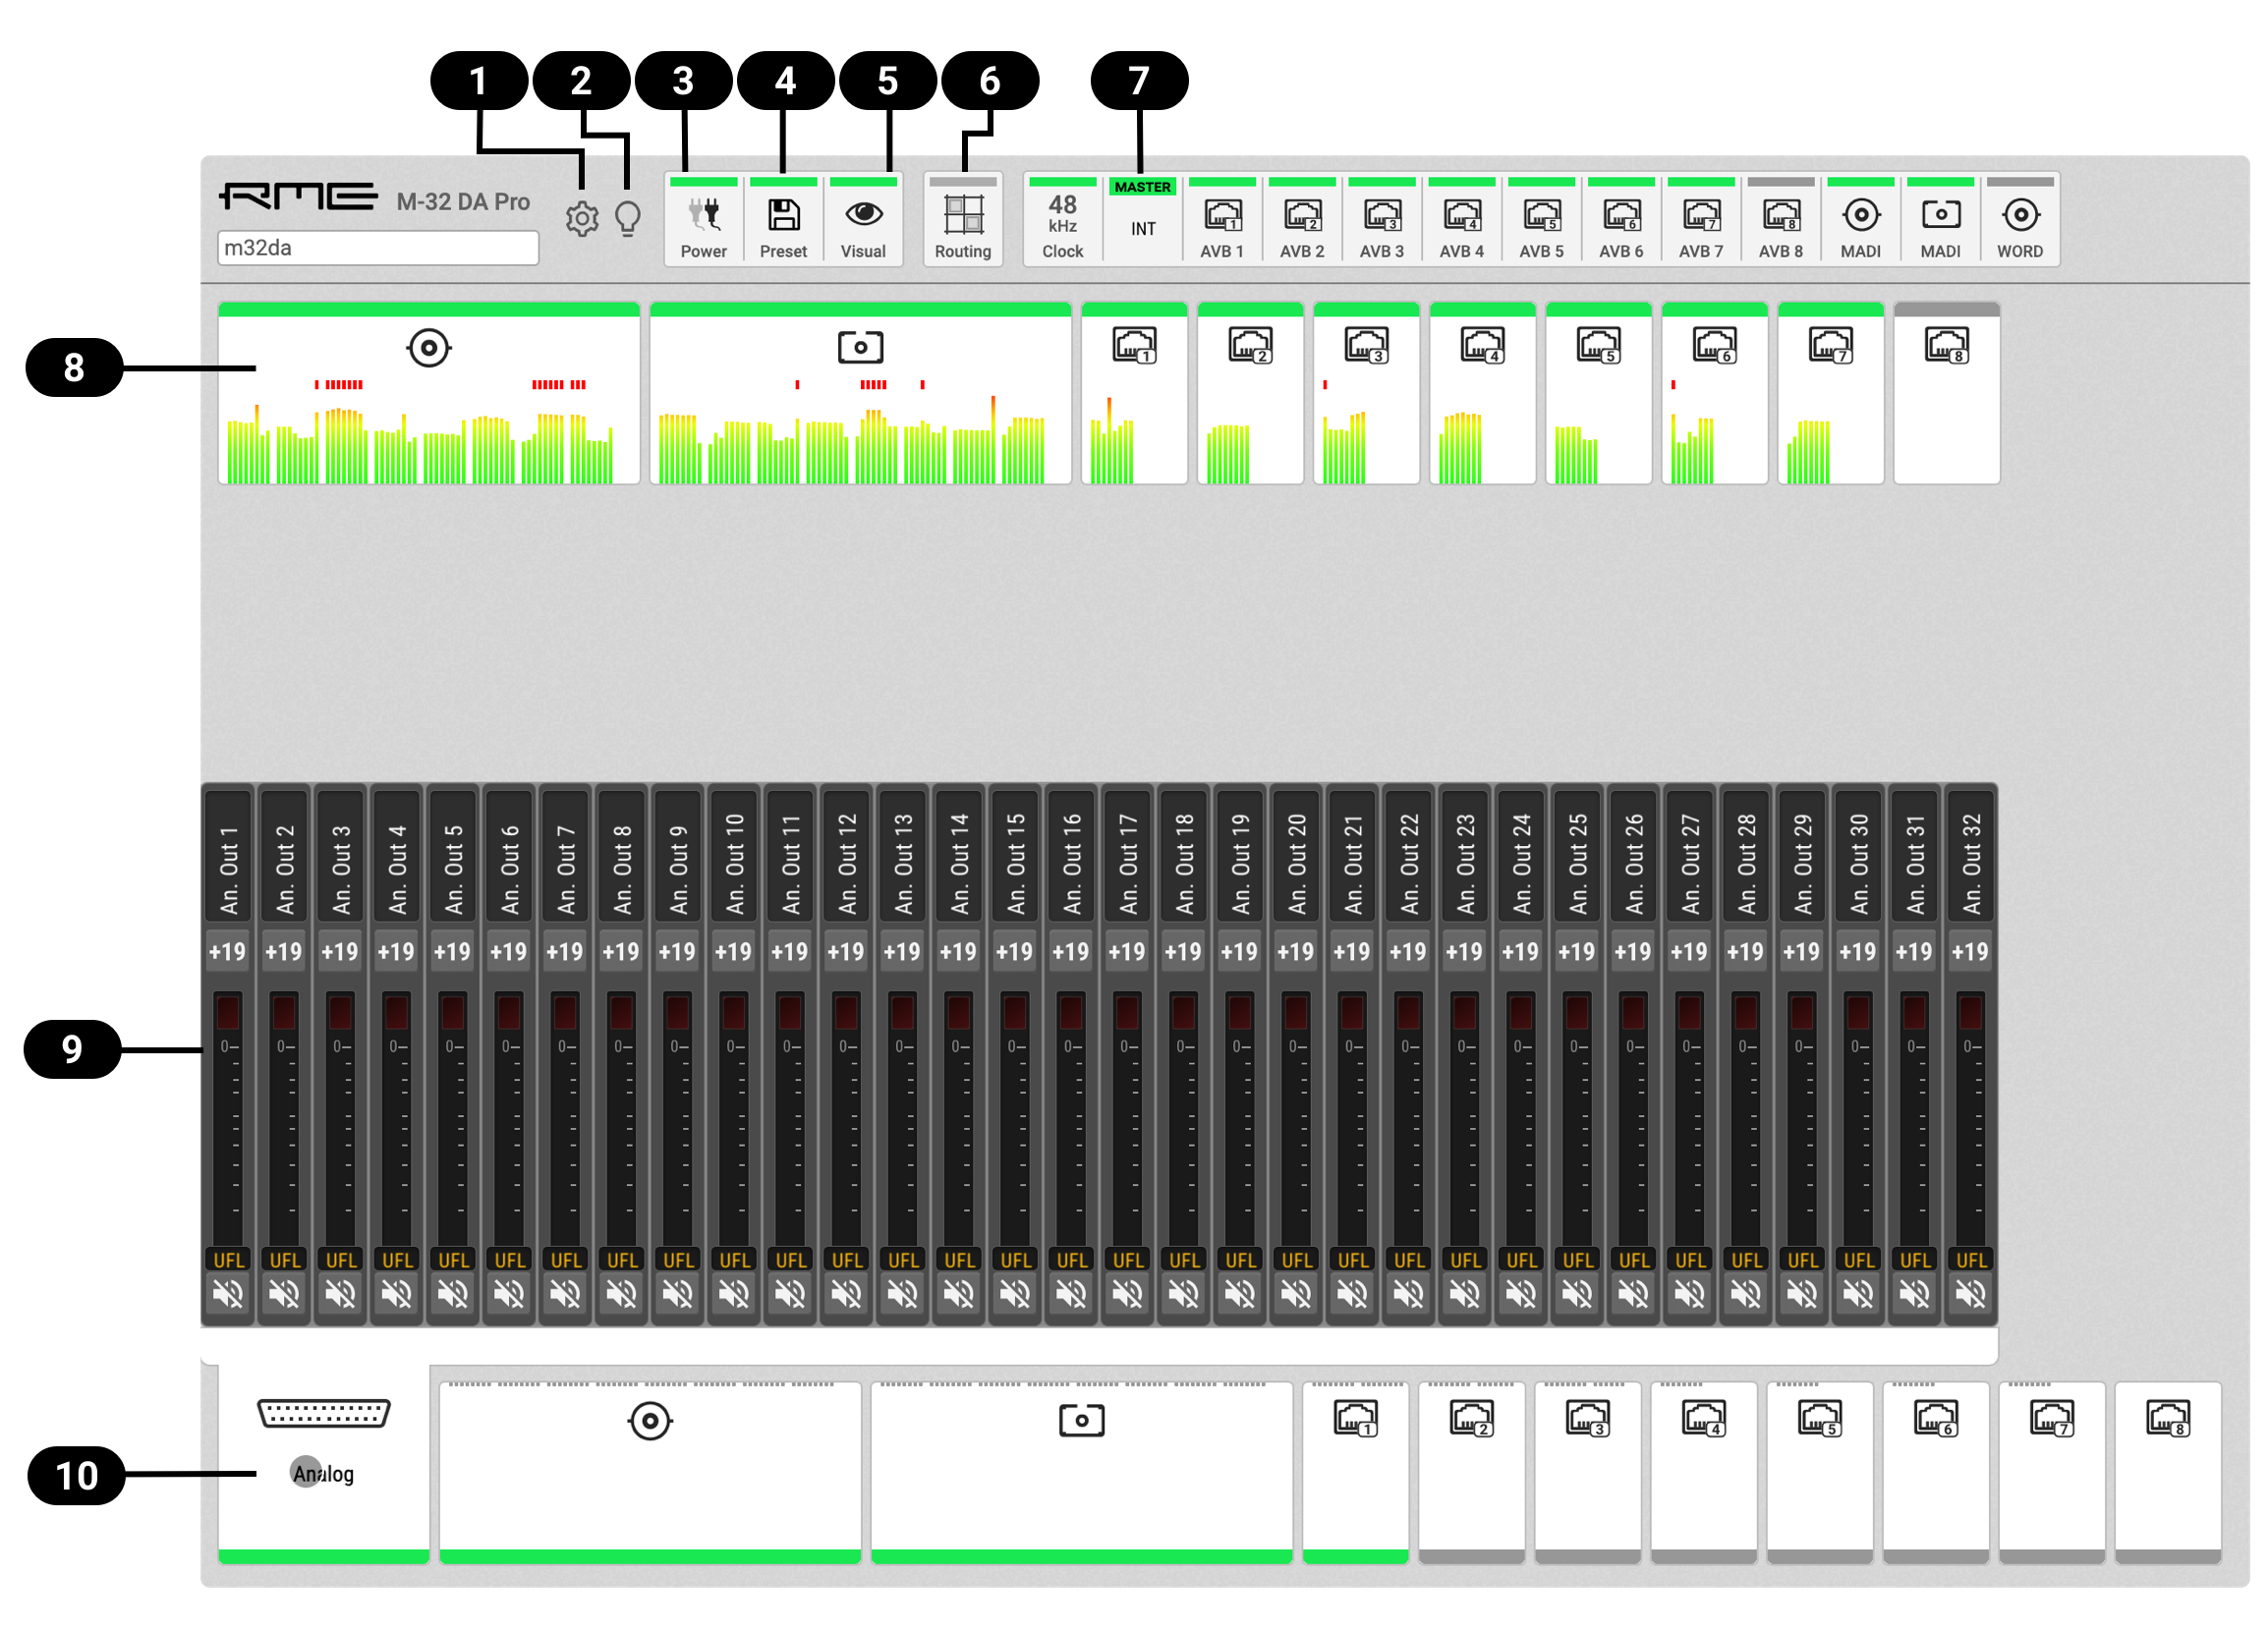Click the light bulb identify icon
This screenshot has height=1631, width=2268.
click(x=627, y=218)
